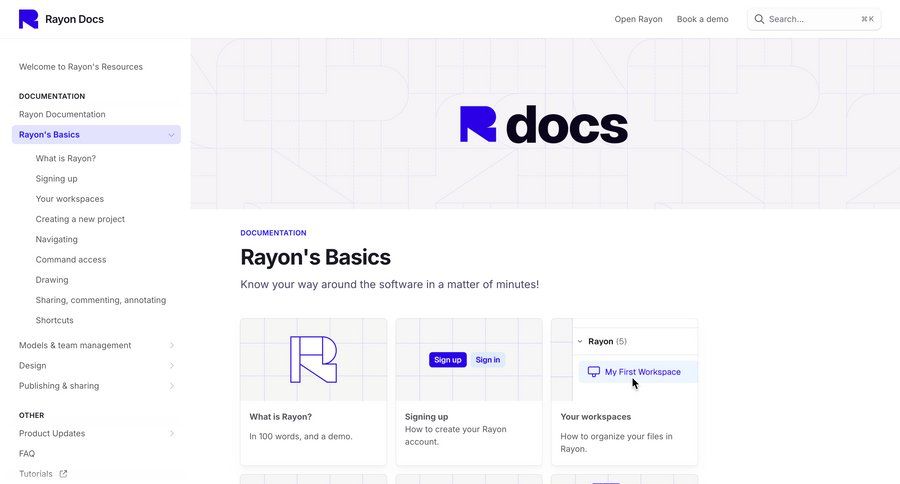
Task: Open the FAQ sidebar link
Action: point(27,454)
